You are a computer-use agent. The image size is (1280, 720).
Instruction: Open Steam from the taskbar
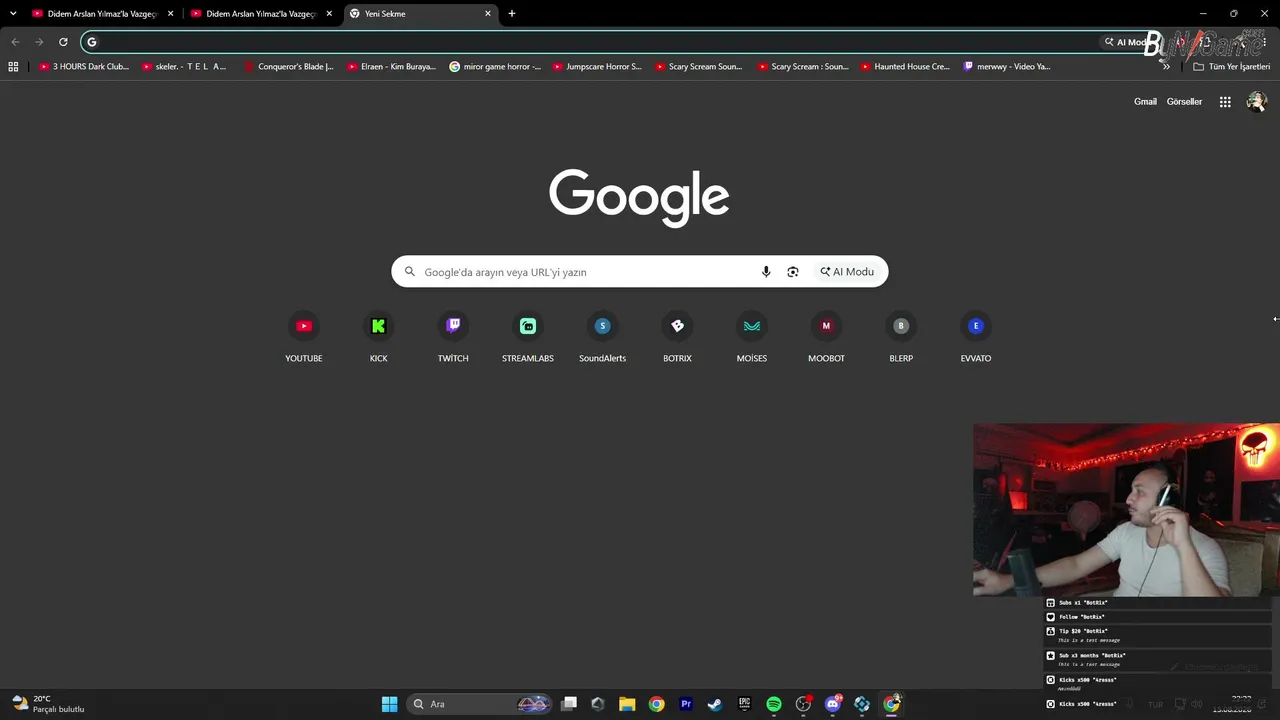[x=715, y=704]
